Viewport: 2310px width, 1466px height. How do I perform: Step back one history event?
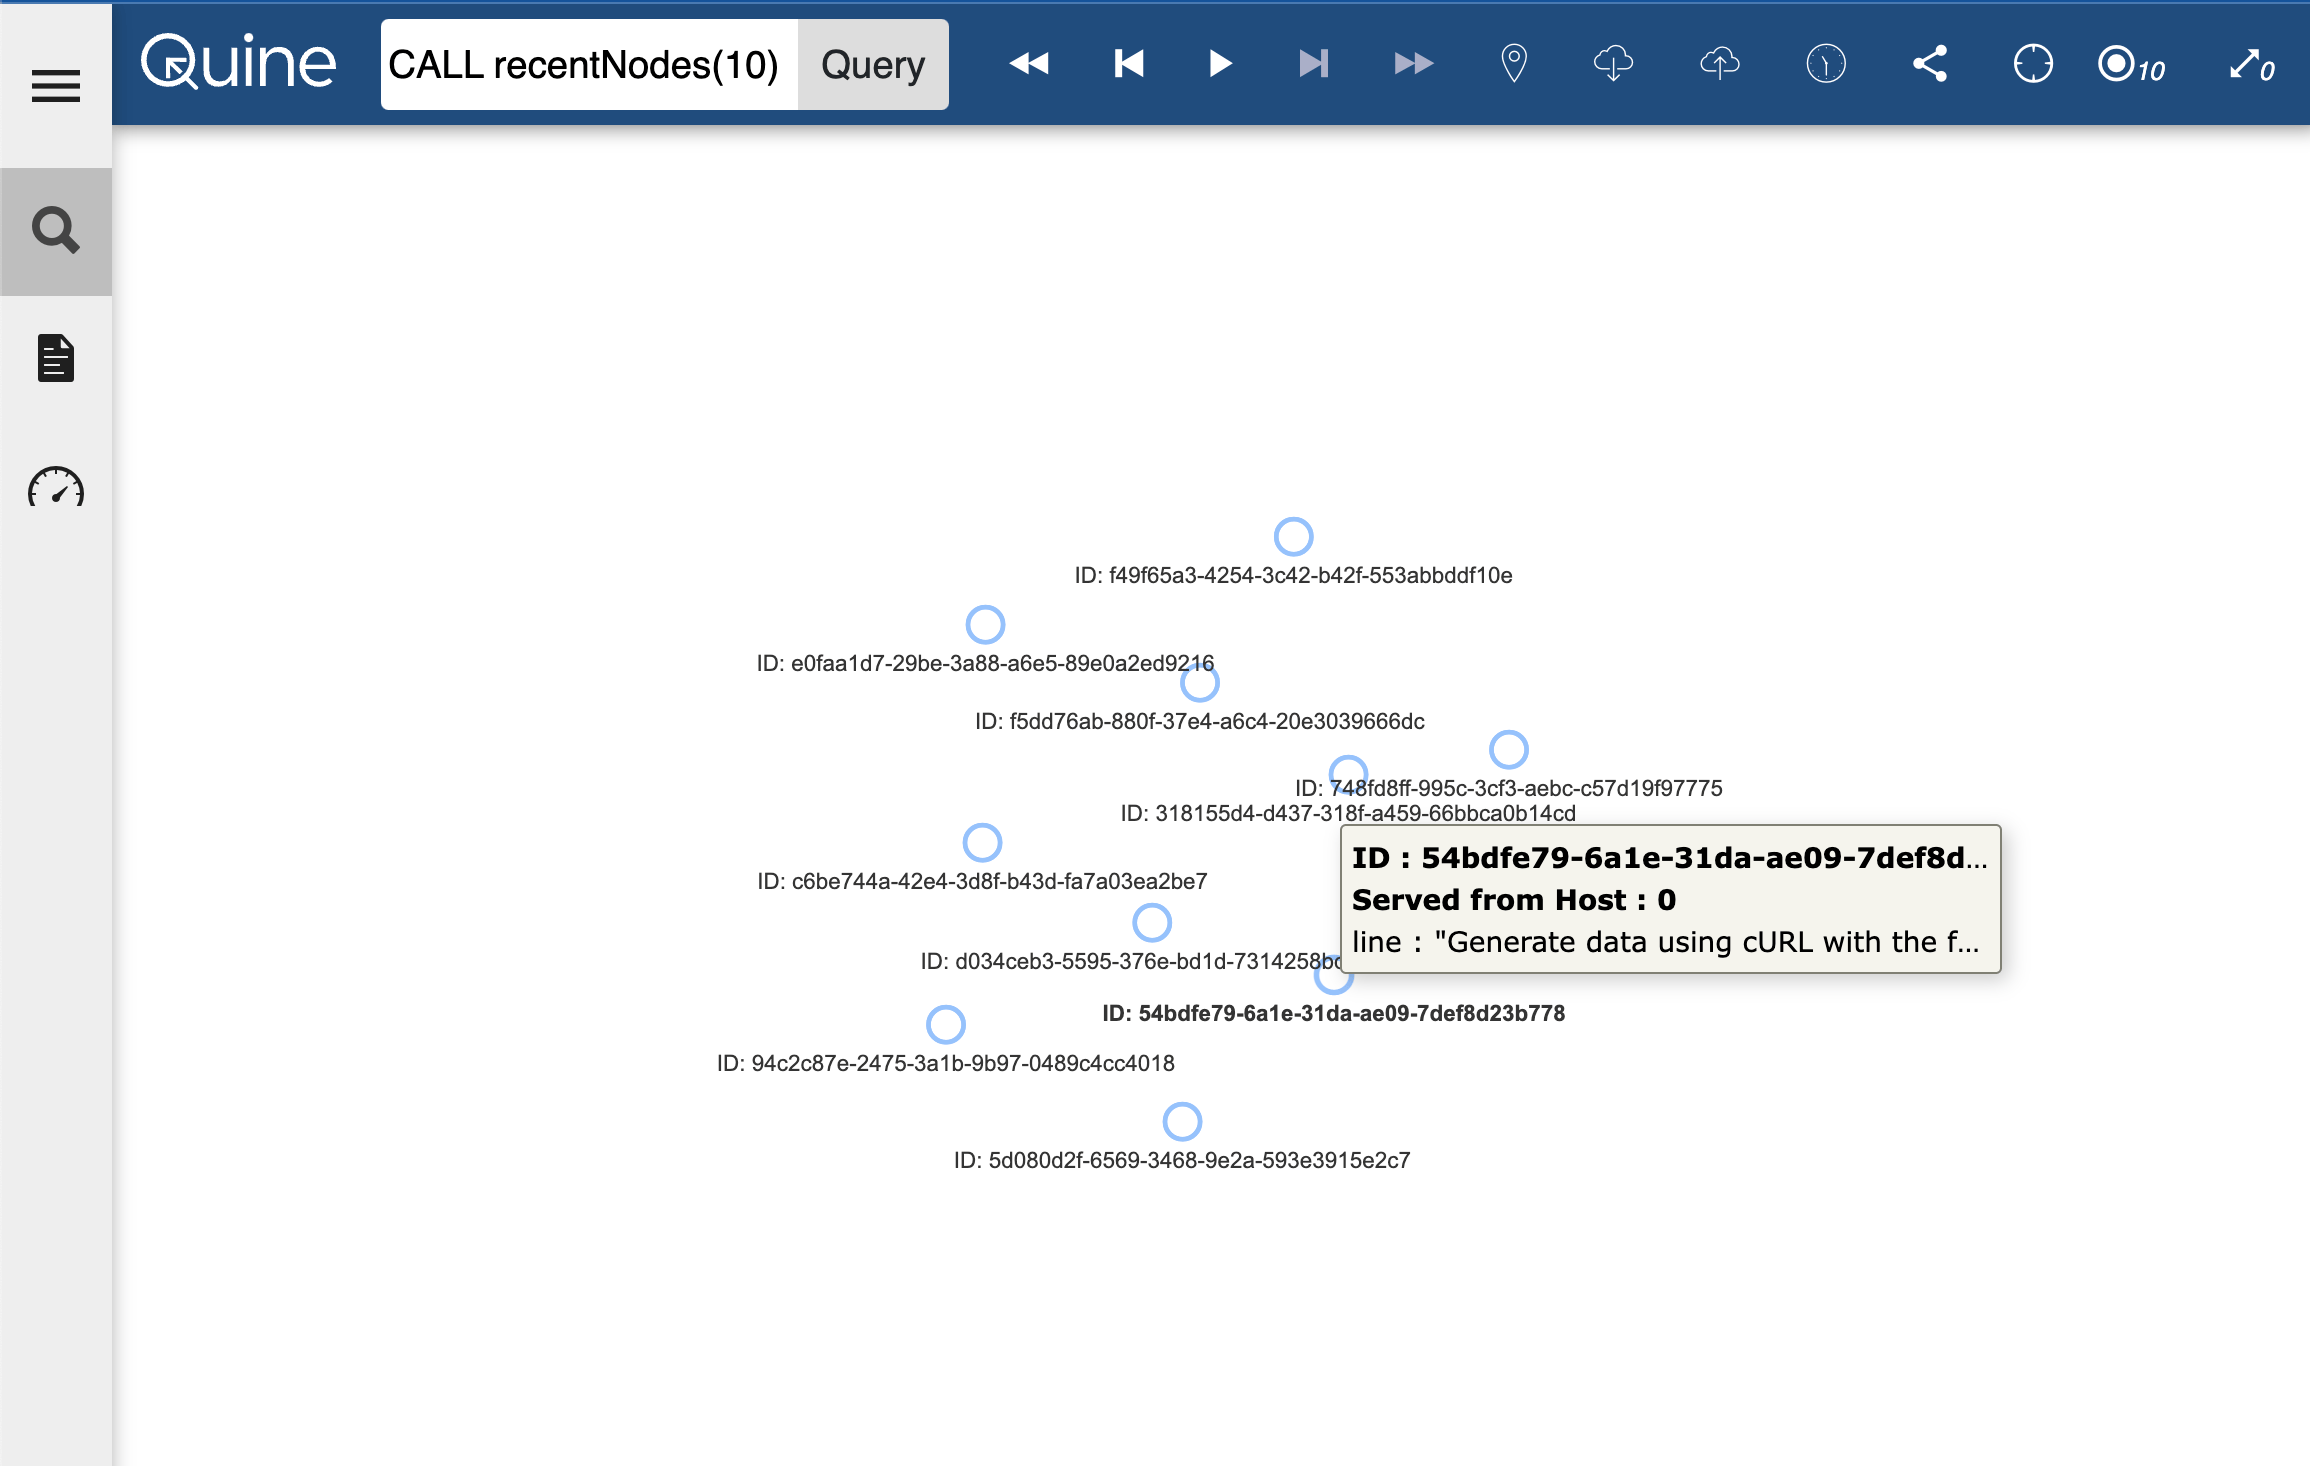(x=1129, y=64)
